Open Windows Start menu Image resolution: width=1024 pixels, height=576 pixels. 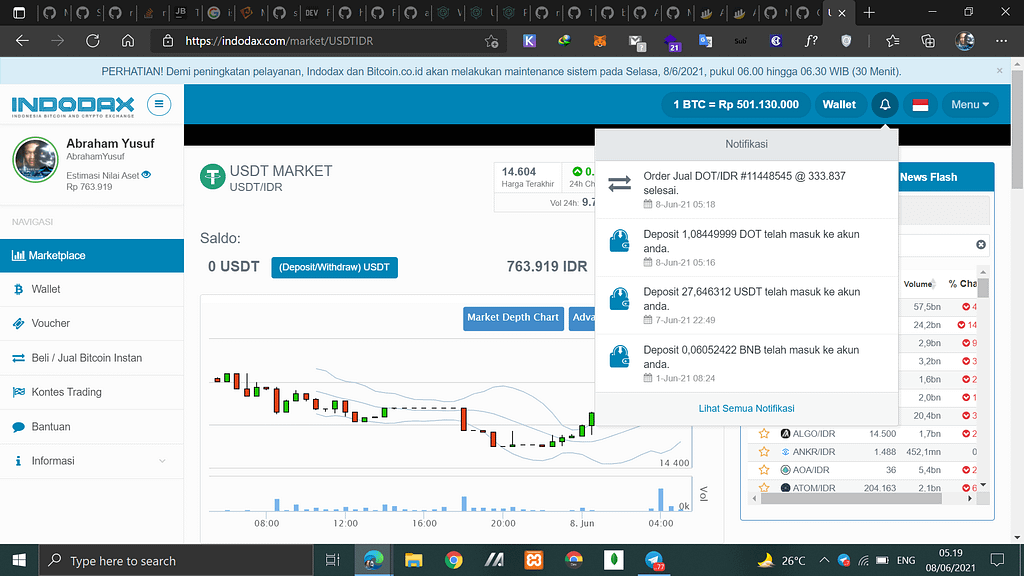point(19,560)
